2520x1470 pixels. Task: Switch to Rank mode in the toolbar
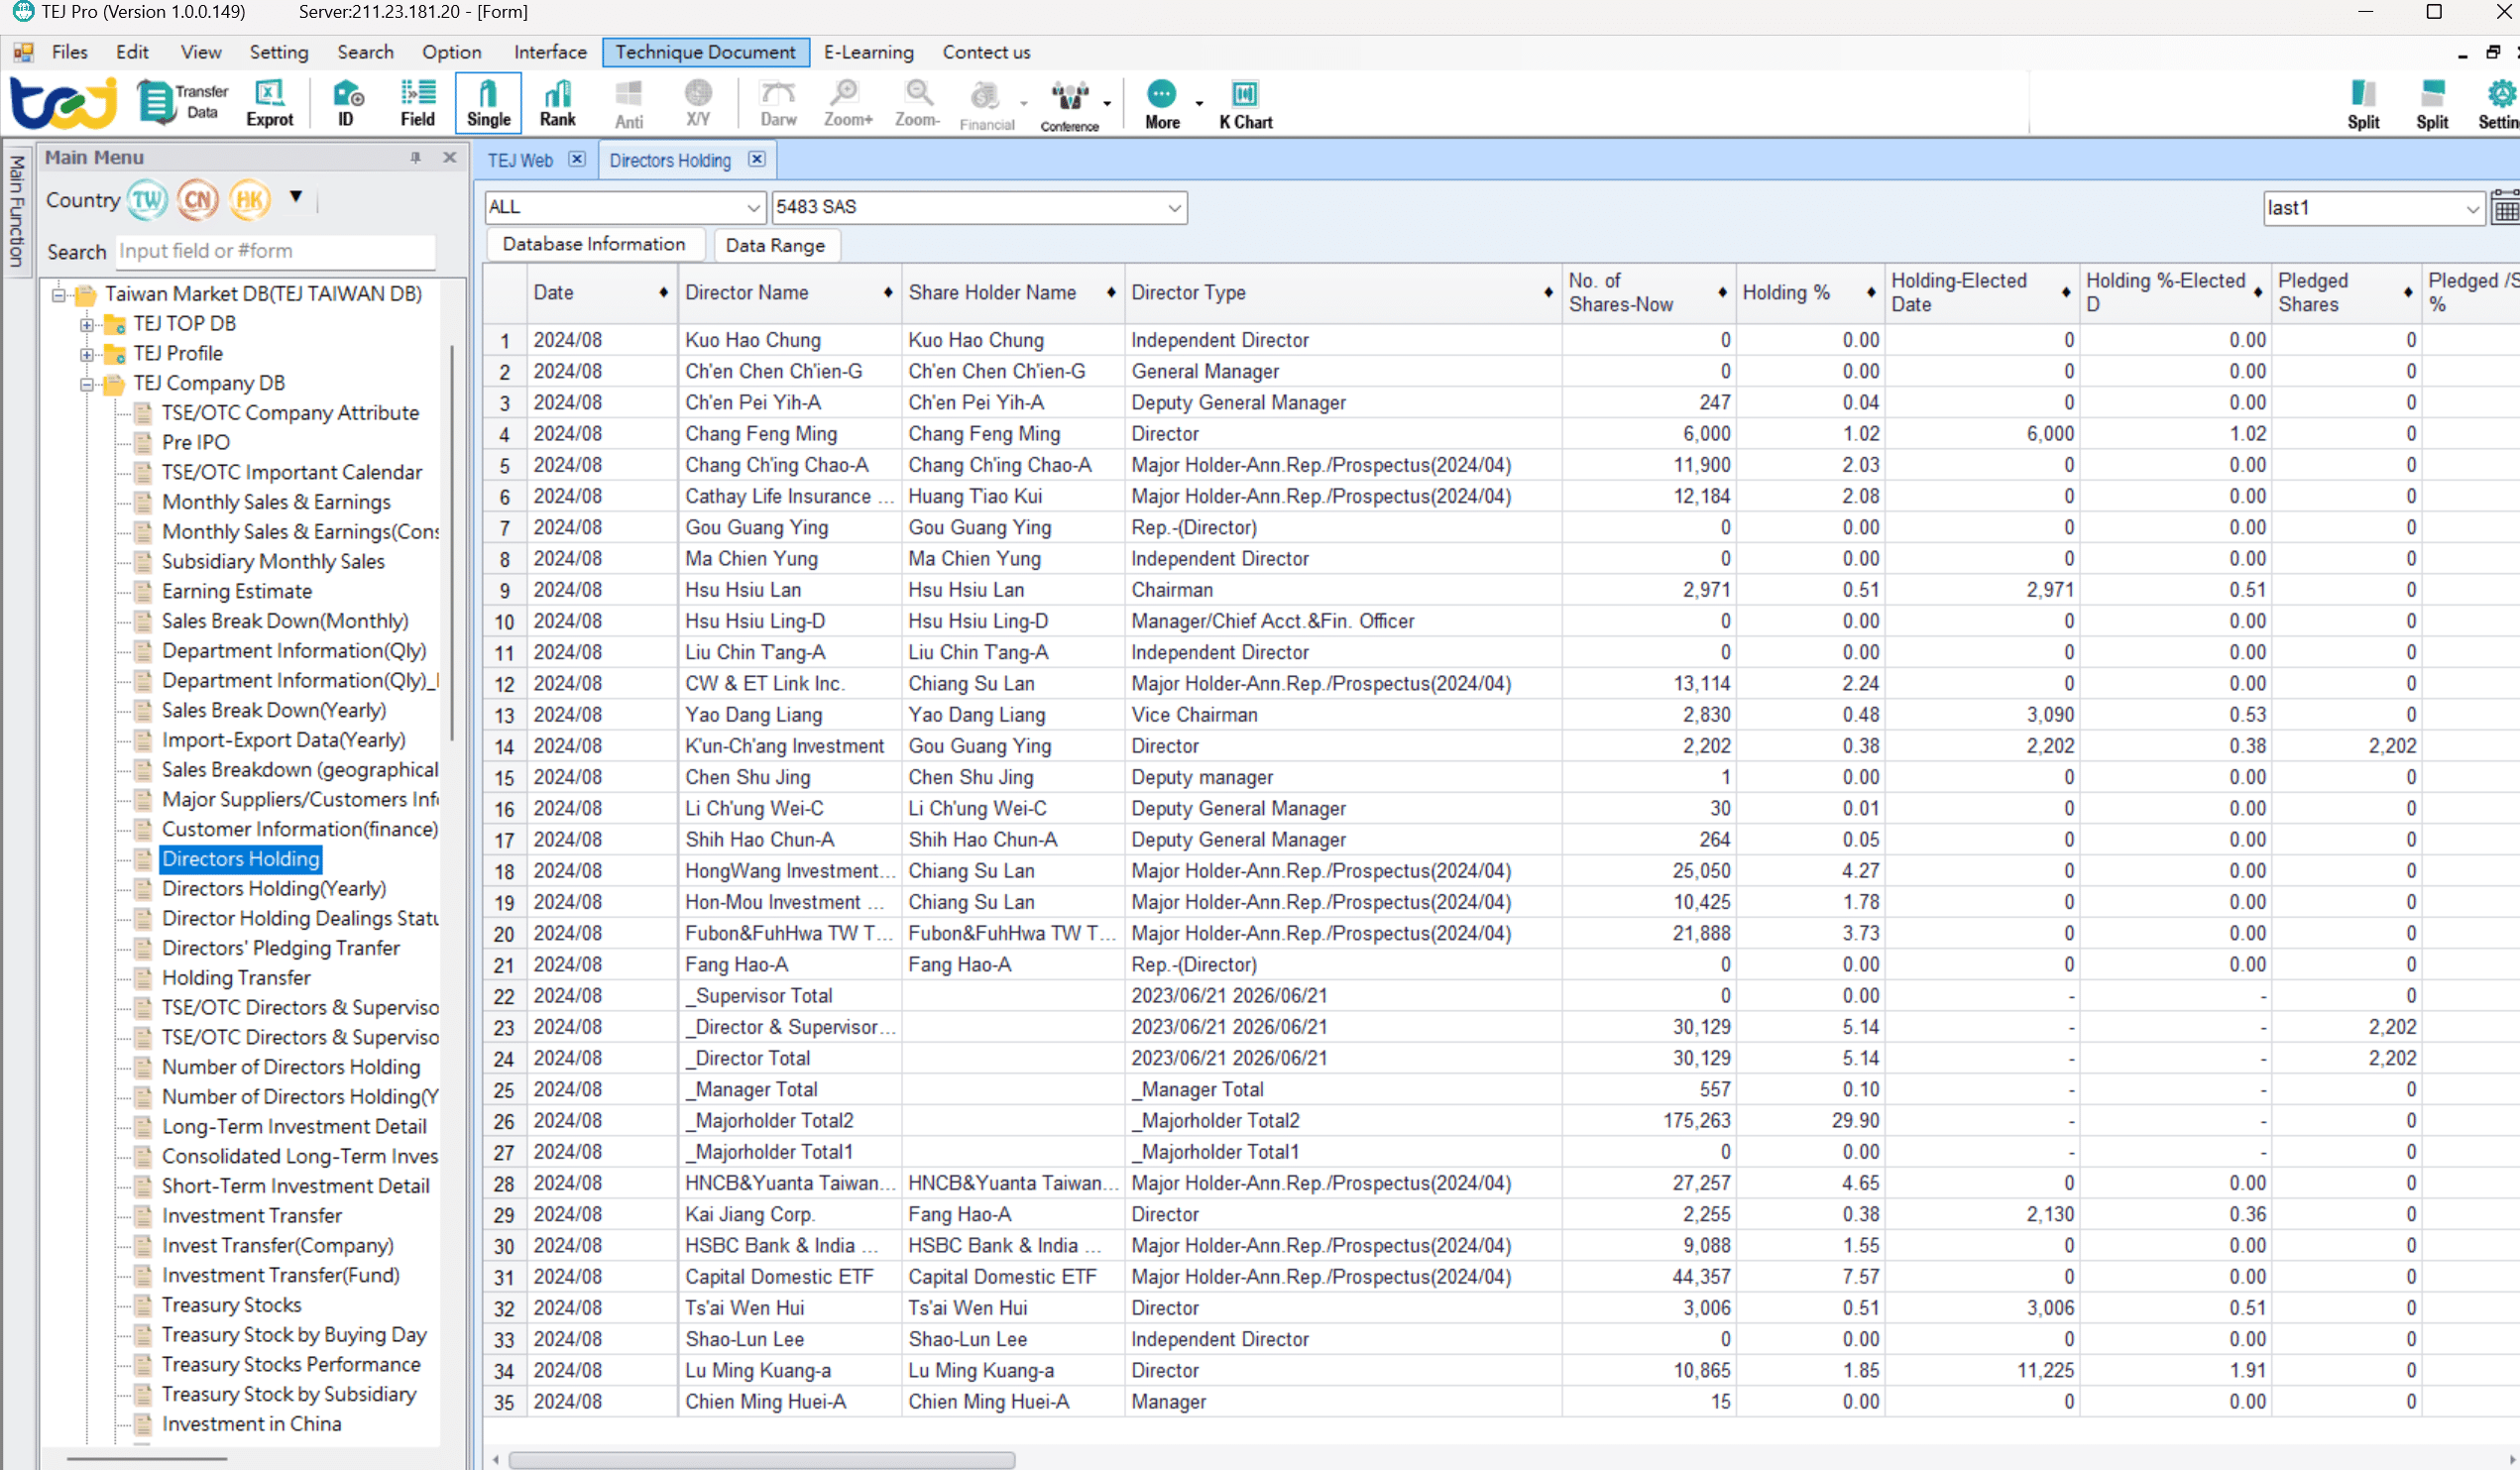[x=557, y=102]
